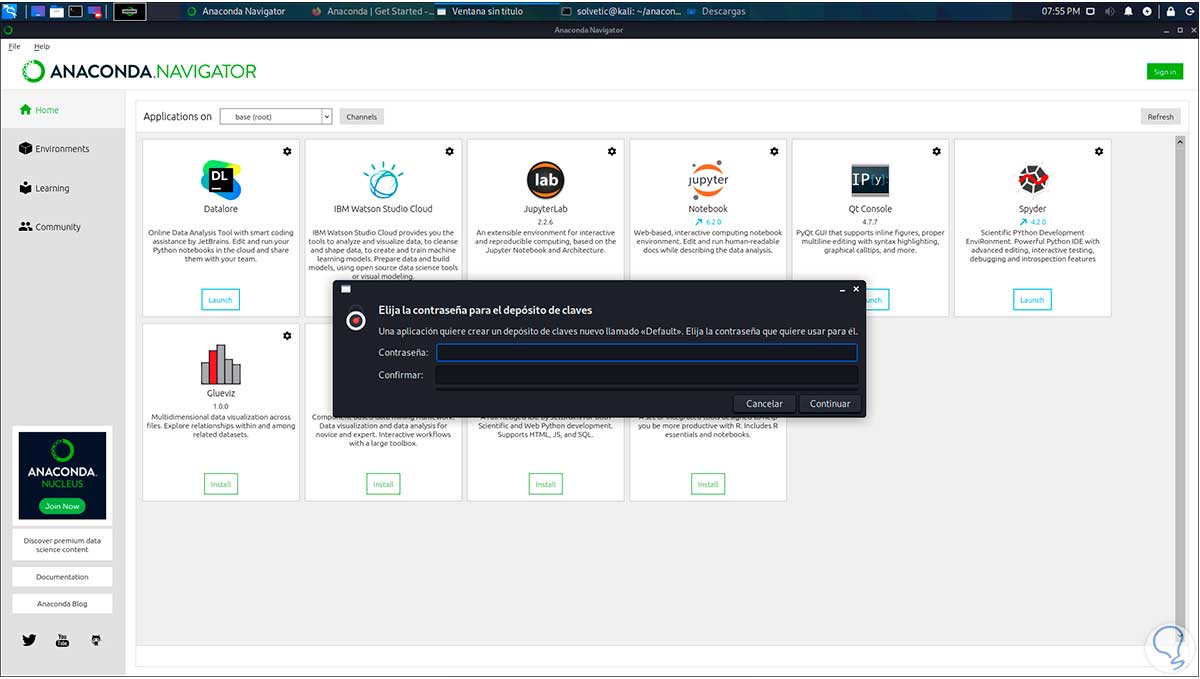1200x679 pixels.
Task: Click Cancelar in keyring dialog
Action: pyautogui.click(x=764, y=404)
